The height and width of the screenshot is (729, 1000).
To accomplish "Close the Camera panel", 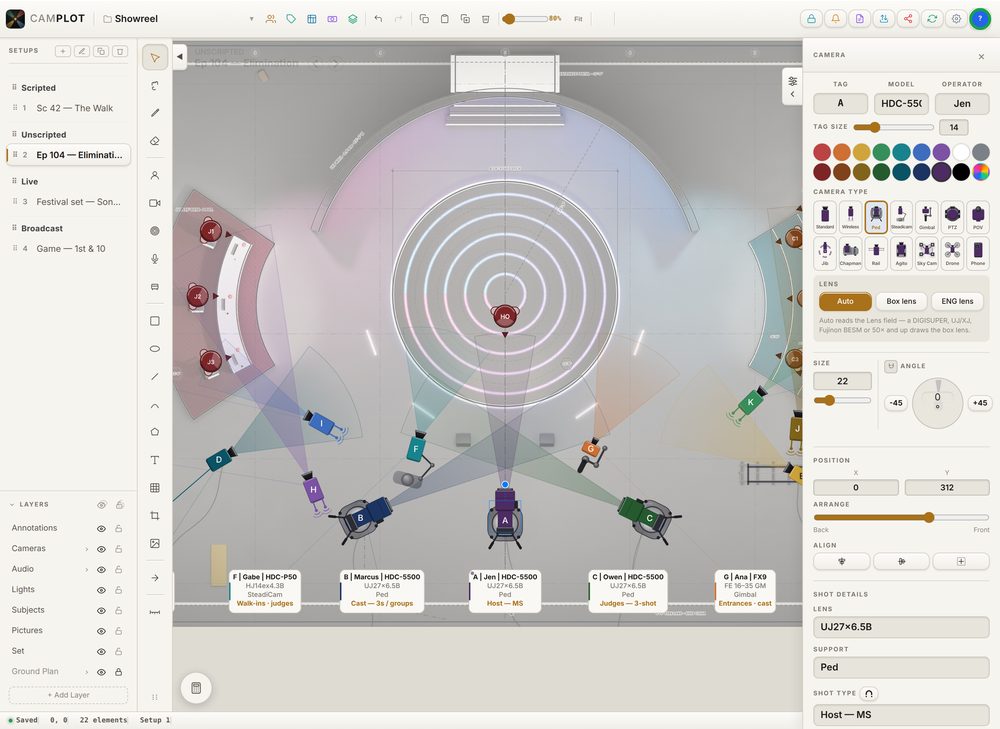I will pyautogui.click(x=981, y=57).
